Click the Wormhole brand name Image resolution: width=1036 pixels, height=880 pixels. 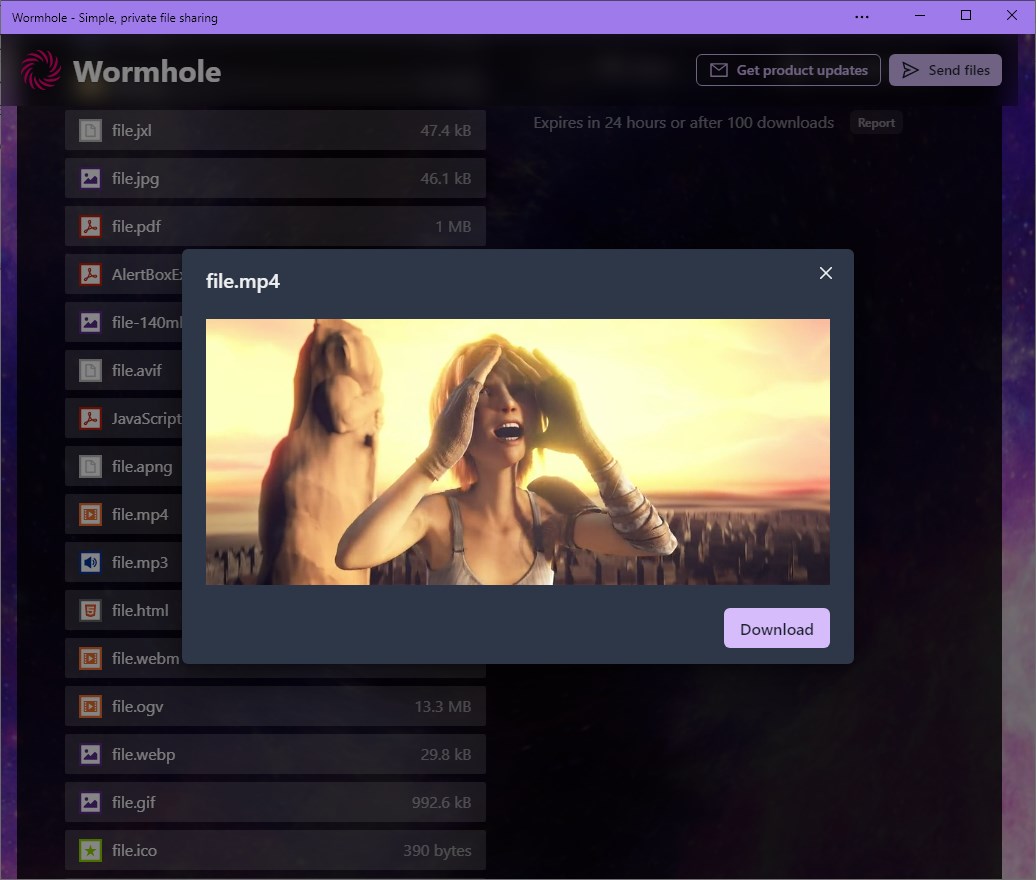click(147, 71)
